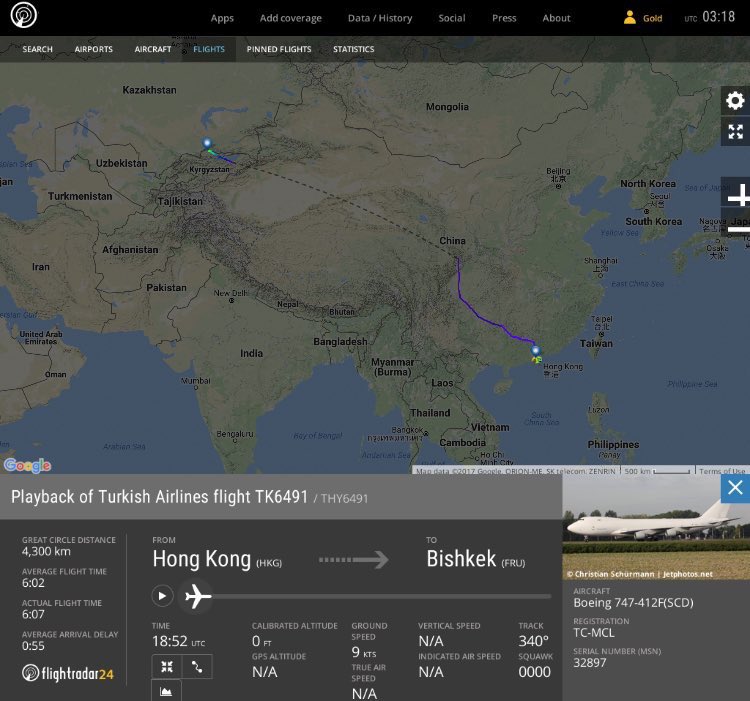This screenshot has height=701, width=750.
Task: Zoom out with the minus button
Action: tap(738, 230)
